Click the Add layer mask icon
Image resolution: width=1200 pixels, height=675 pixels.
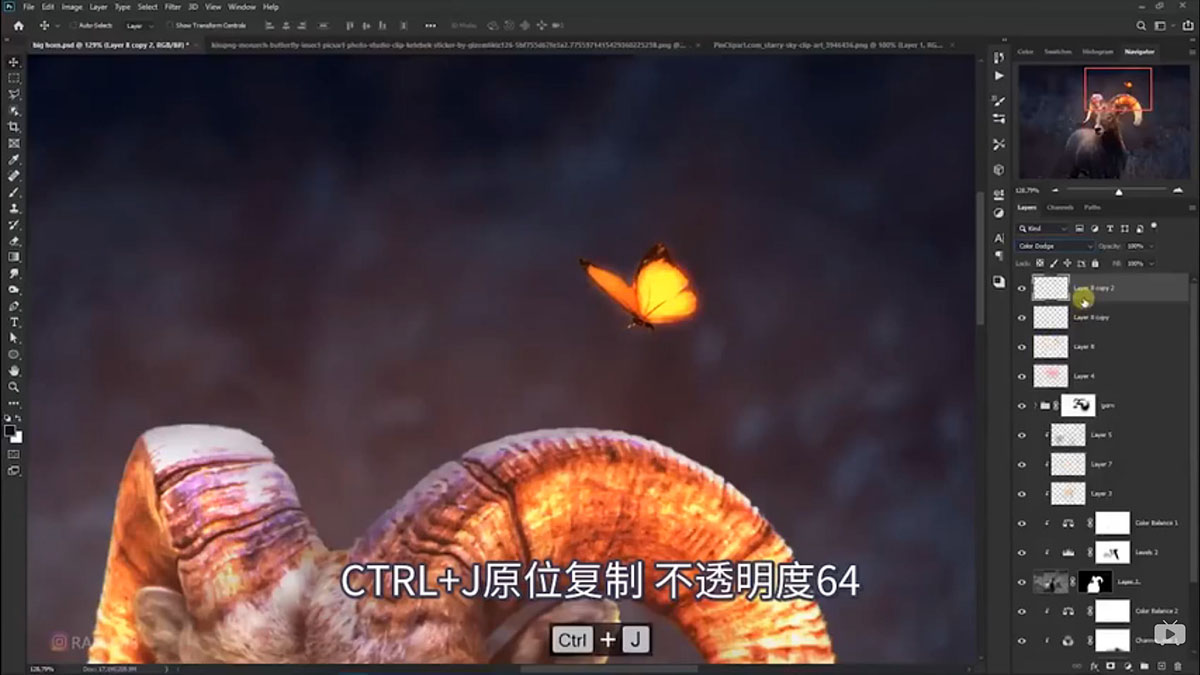tap(1110, 665)
